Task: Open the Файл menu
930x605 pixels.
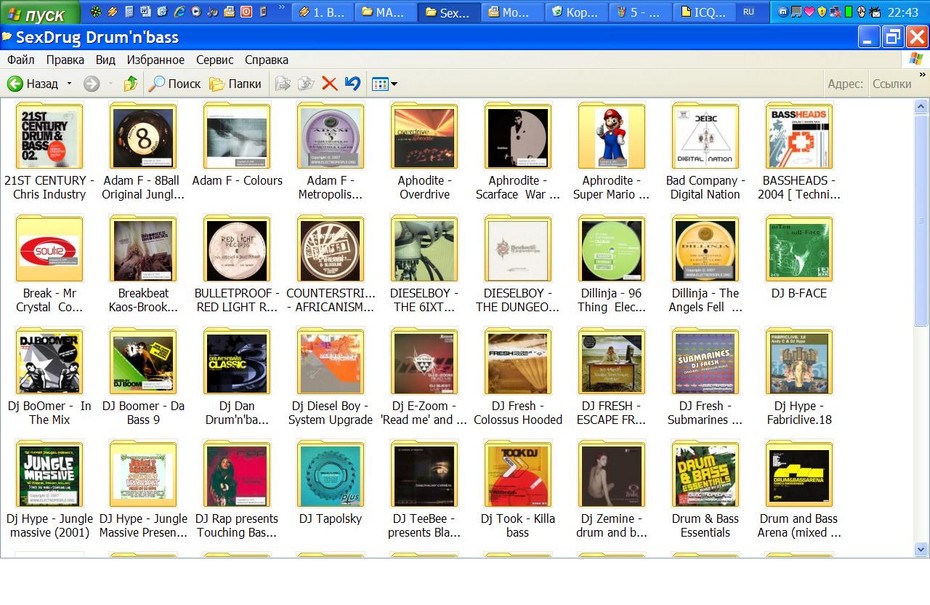Action: [21, 60]
